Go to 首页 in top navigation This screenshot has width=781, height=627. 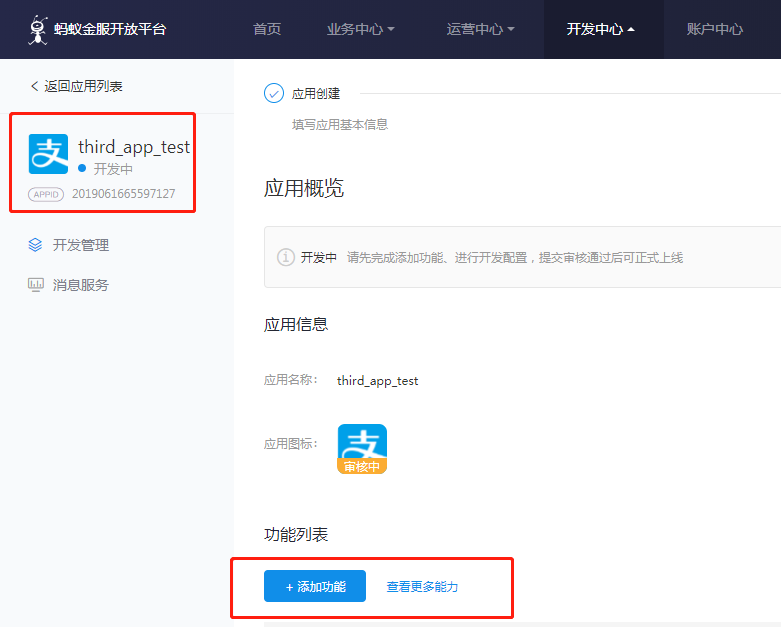coord(267,29)
